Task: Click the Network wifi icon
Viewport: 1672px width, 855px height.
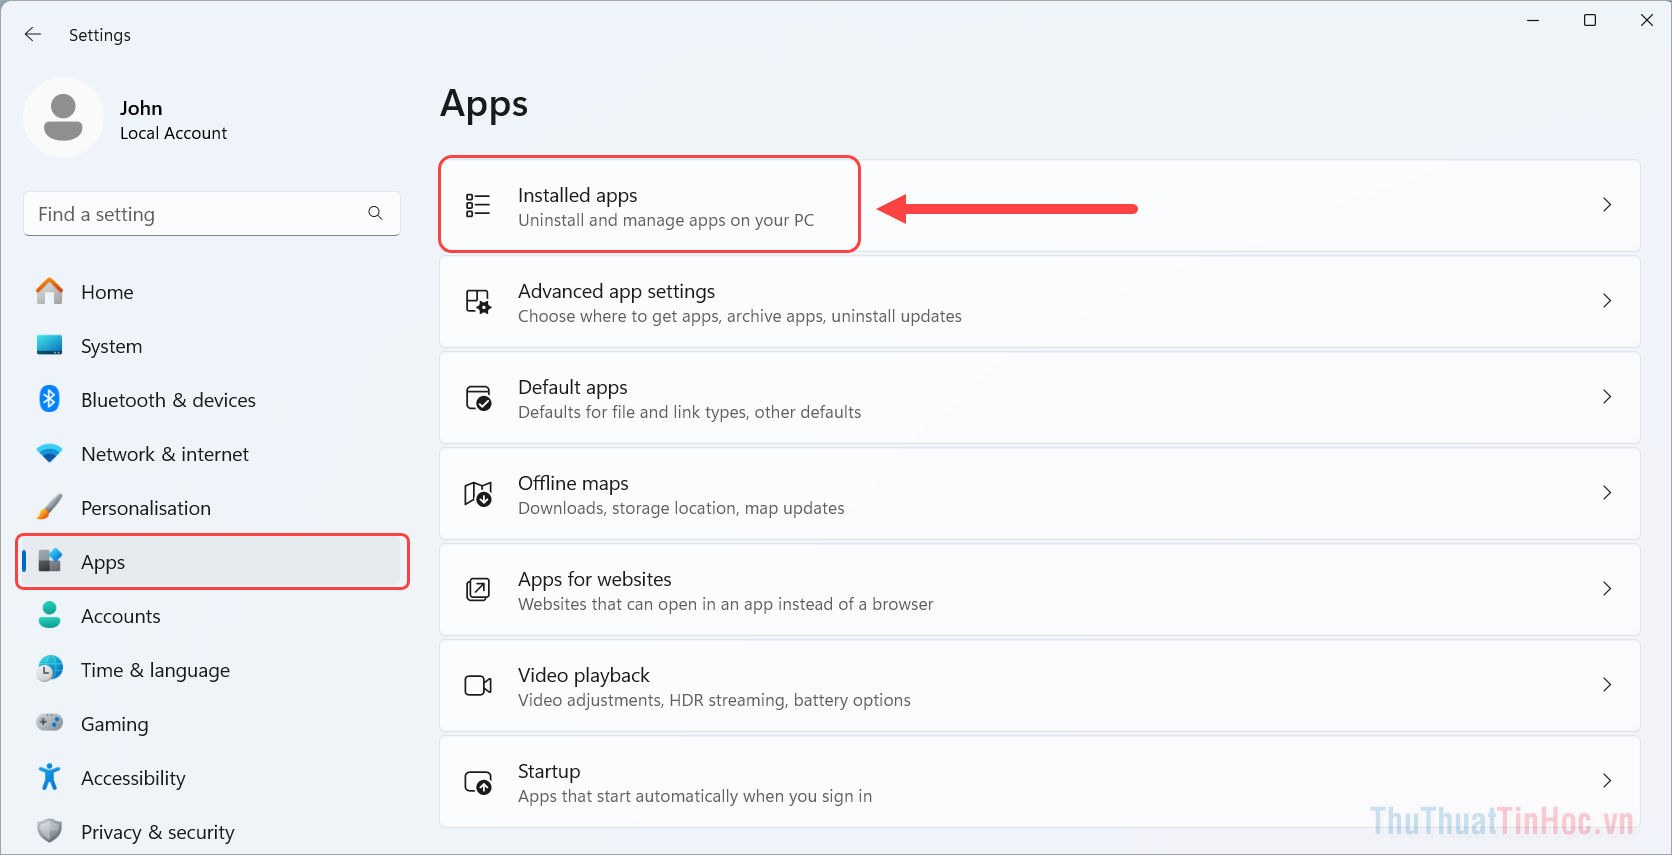Action: coord(49,453)
